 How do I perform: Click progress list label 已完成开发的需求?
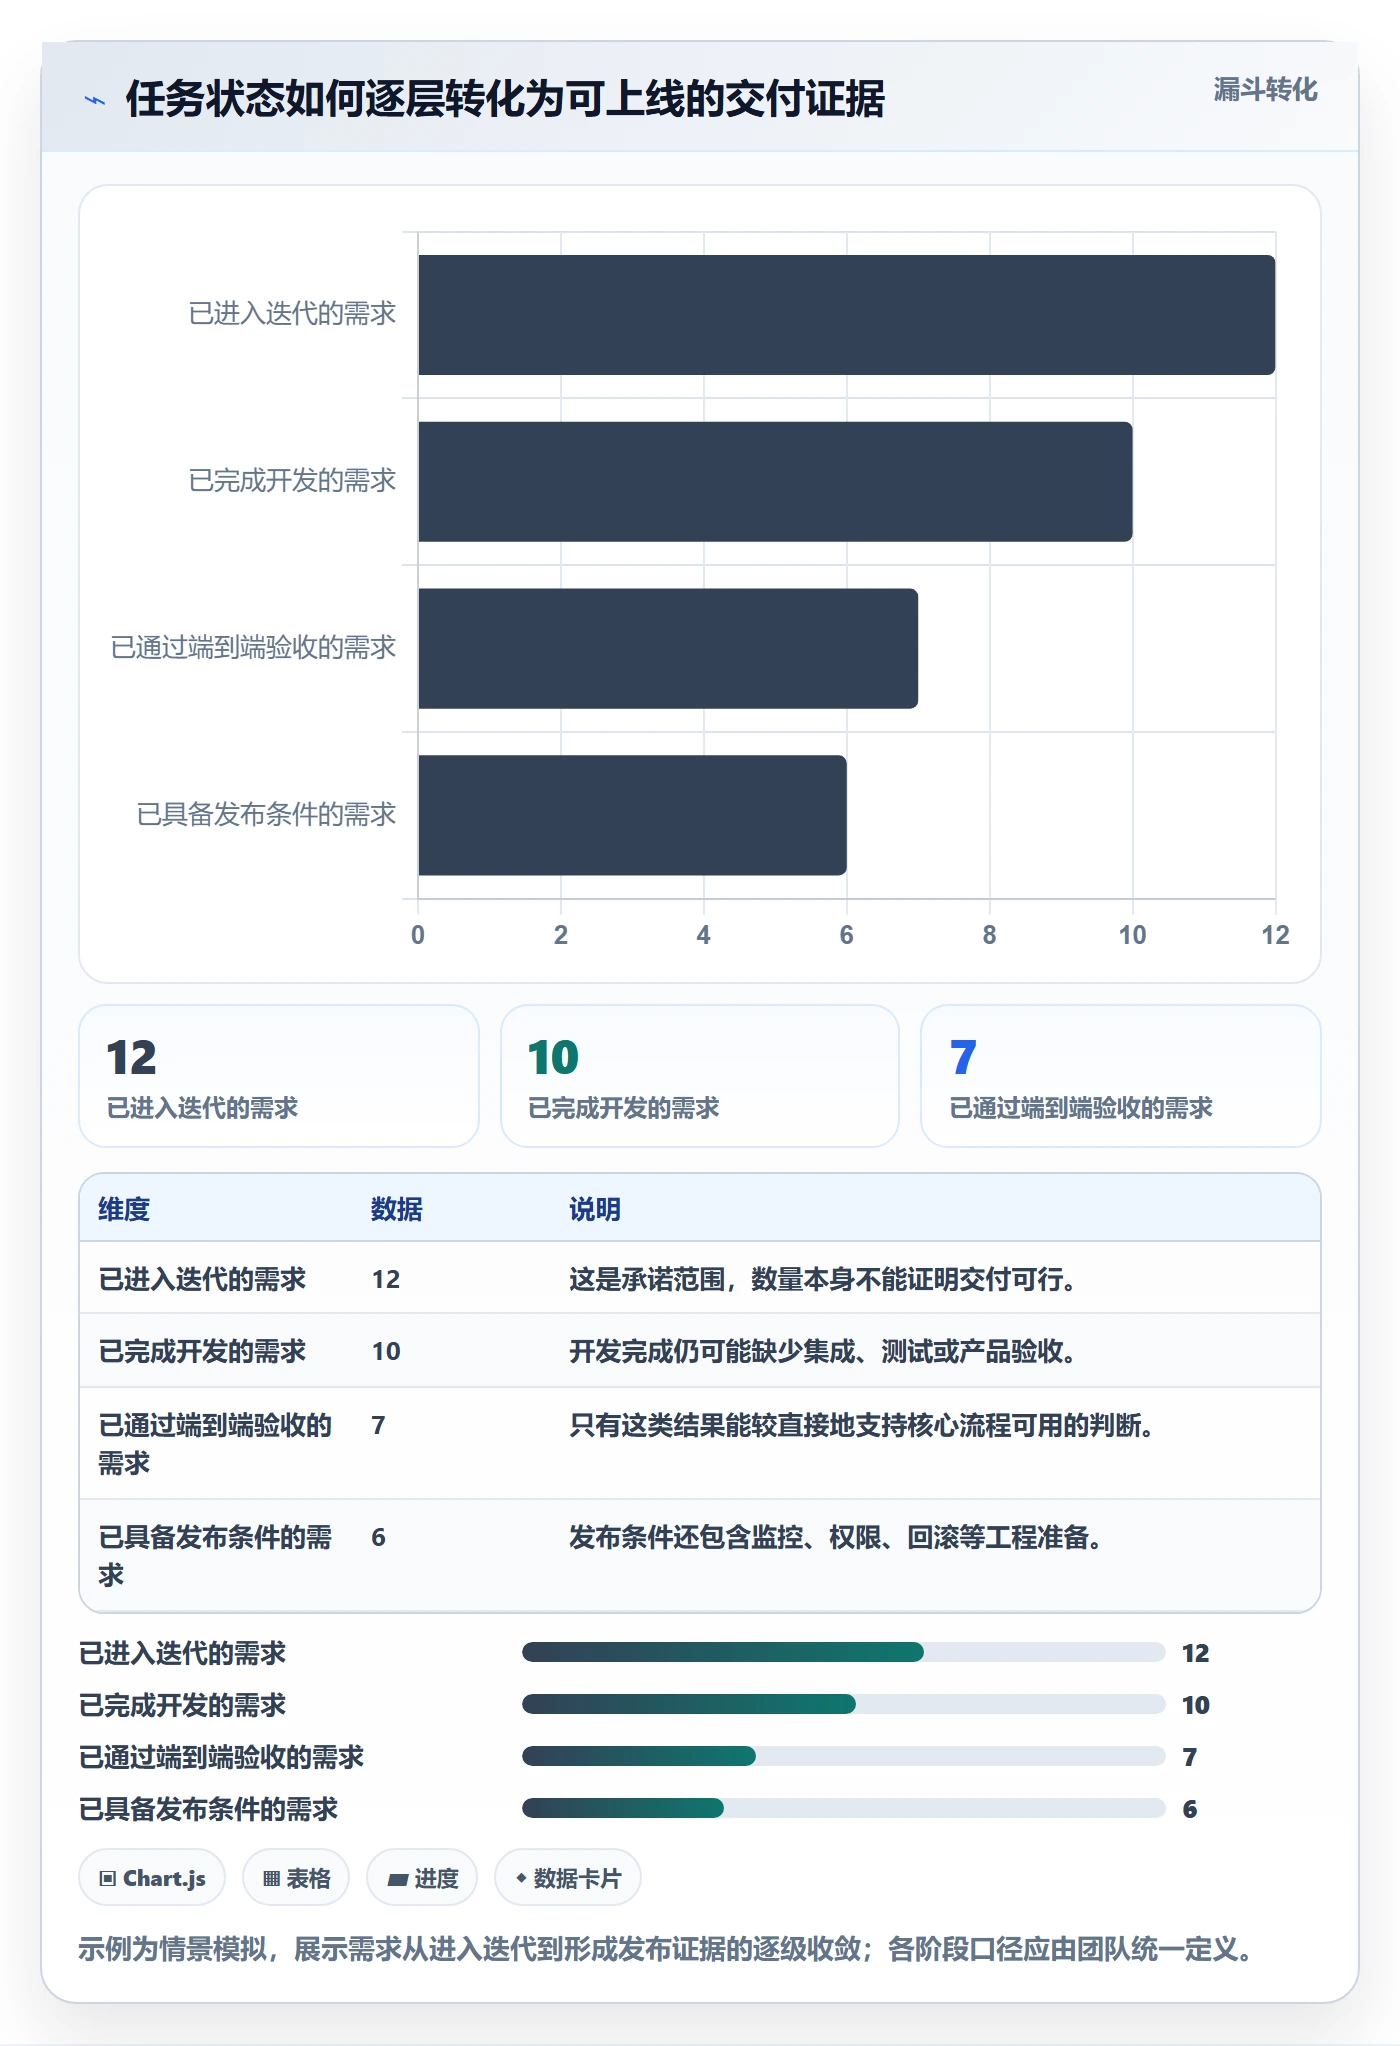(182, 1704)
